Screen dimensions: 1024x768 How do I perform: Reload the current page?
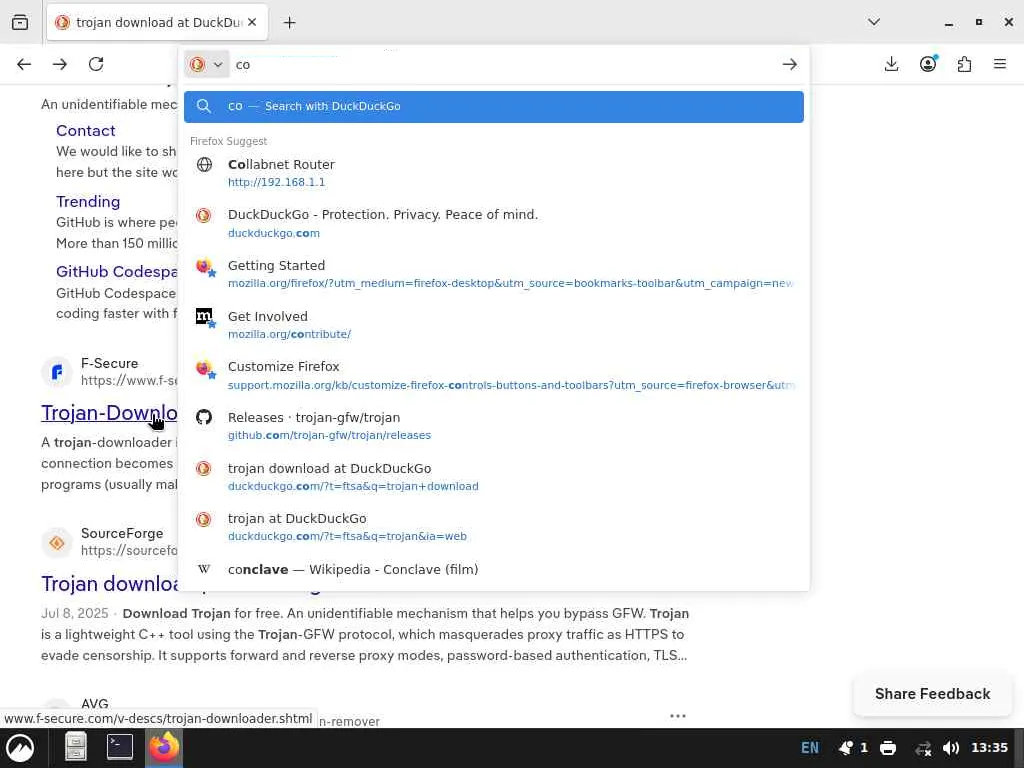click(96, 64)
